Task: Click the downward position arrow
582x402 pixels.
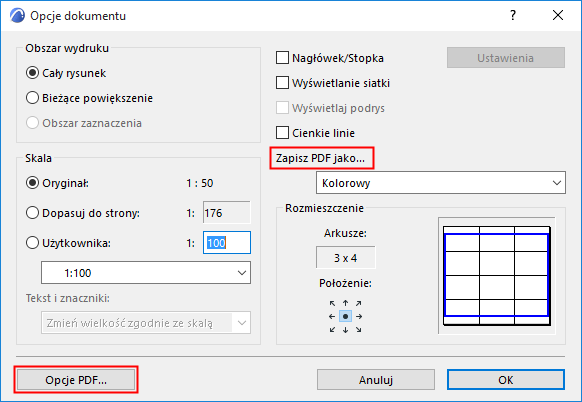Action: [346, 330]
